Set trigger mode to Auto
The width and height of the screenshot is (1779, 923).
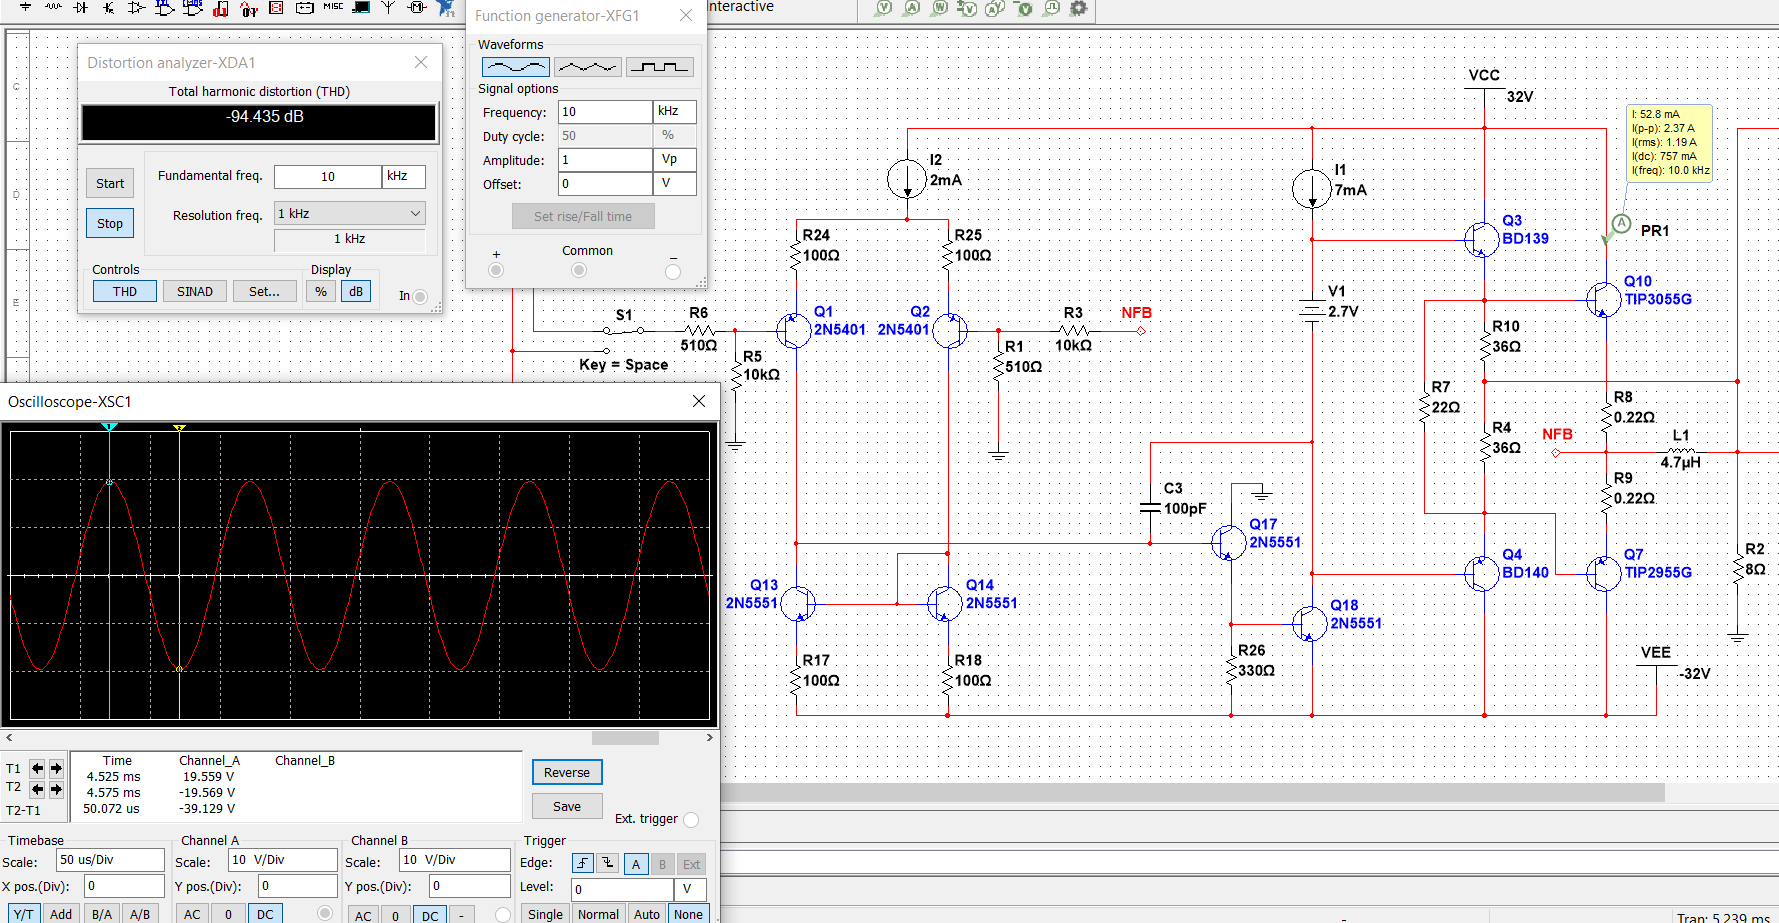(647, 914)
